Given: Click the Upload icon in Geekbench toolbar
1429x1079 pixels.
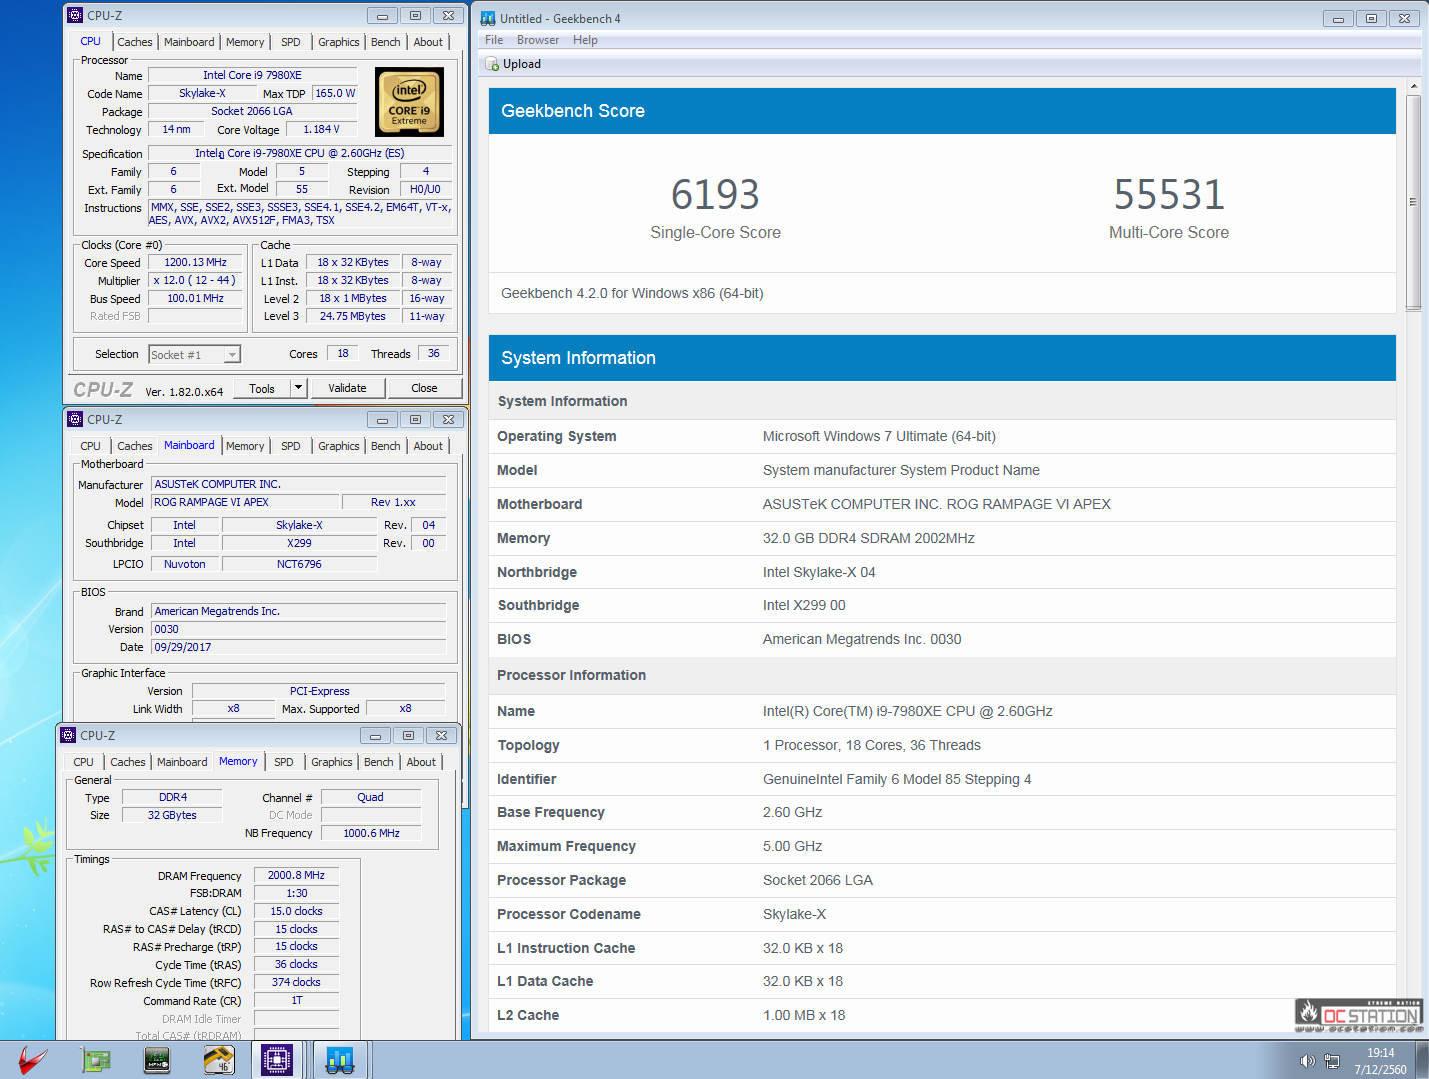Looking at the screenshot, I should tap(492, 64).
